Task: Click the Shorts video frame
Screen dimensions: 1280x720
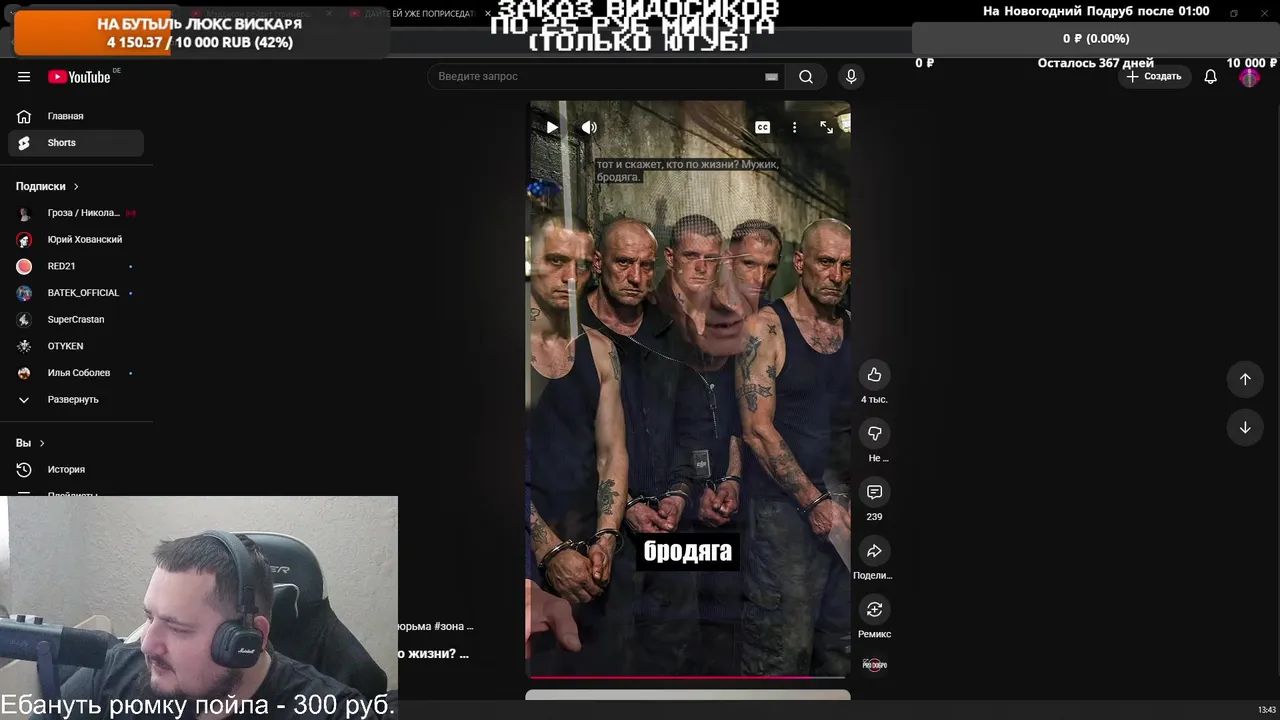Action: (688, 390)
